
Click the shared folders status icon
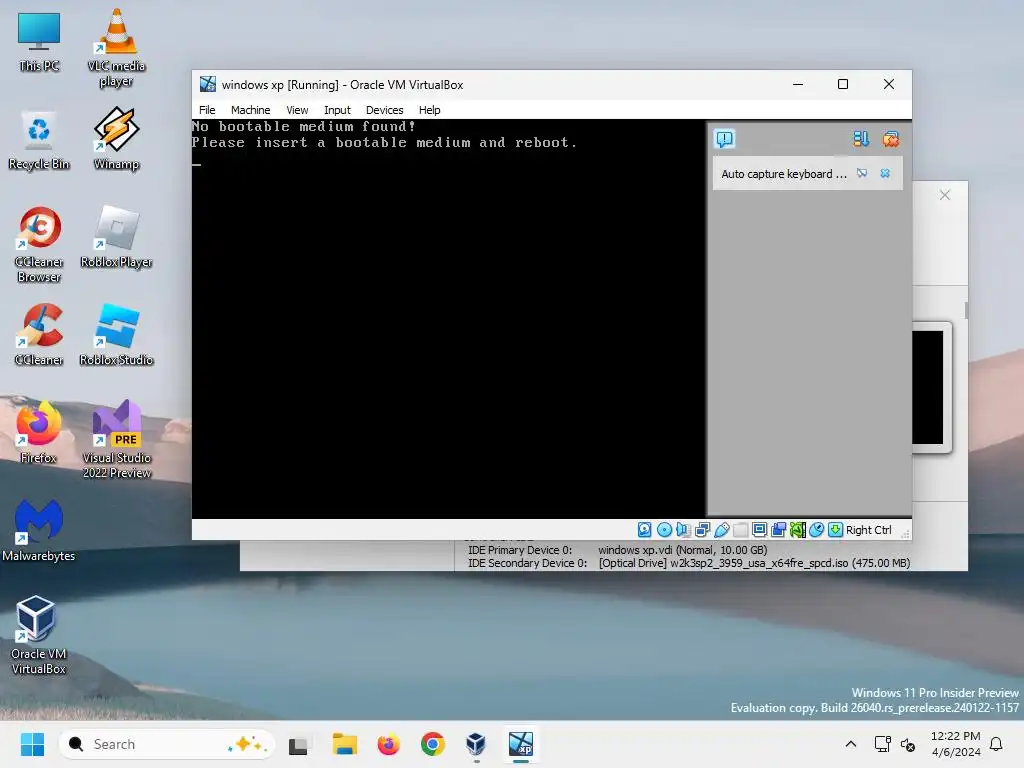click(741, 530)
